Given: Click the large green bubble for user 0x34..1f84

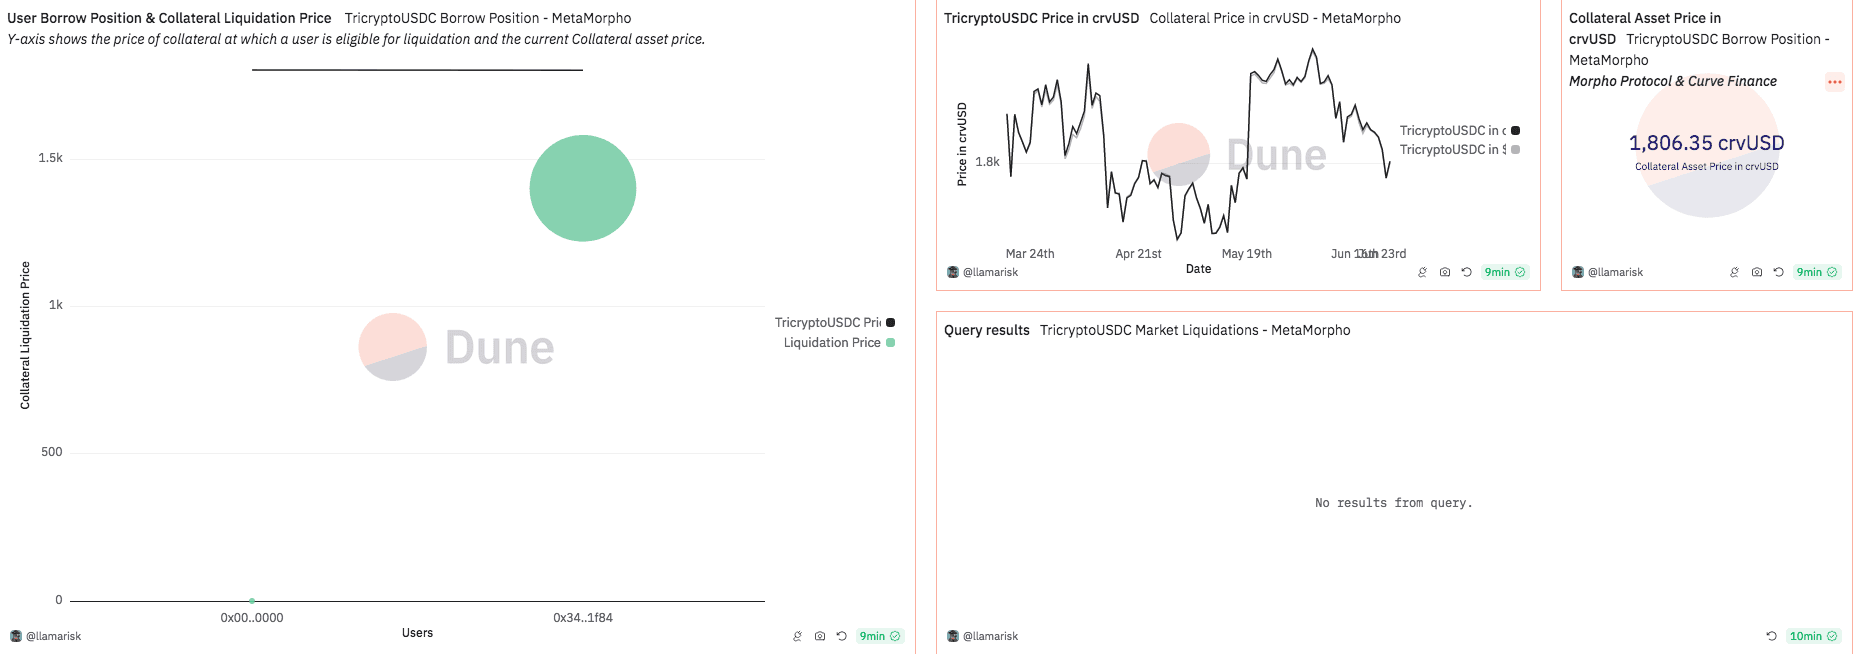Looking at the screenshot, I should [x=583, y=188].
